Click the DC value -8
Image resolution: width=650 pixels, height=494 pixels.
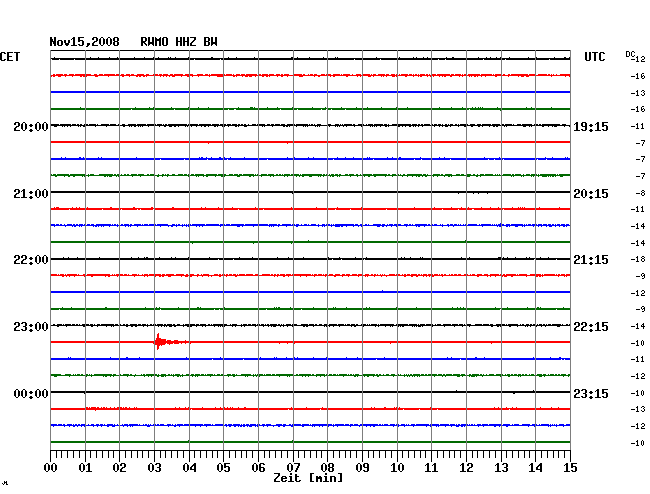640,193
